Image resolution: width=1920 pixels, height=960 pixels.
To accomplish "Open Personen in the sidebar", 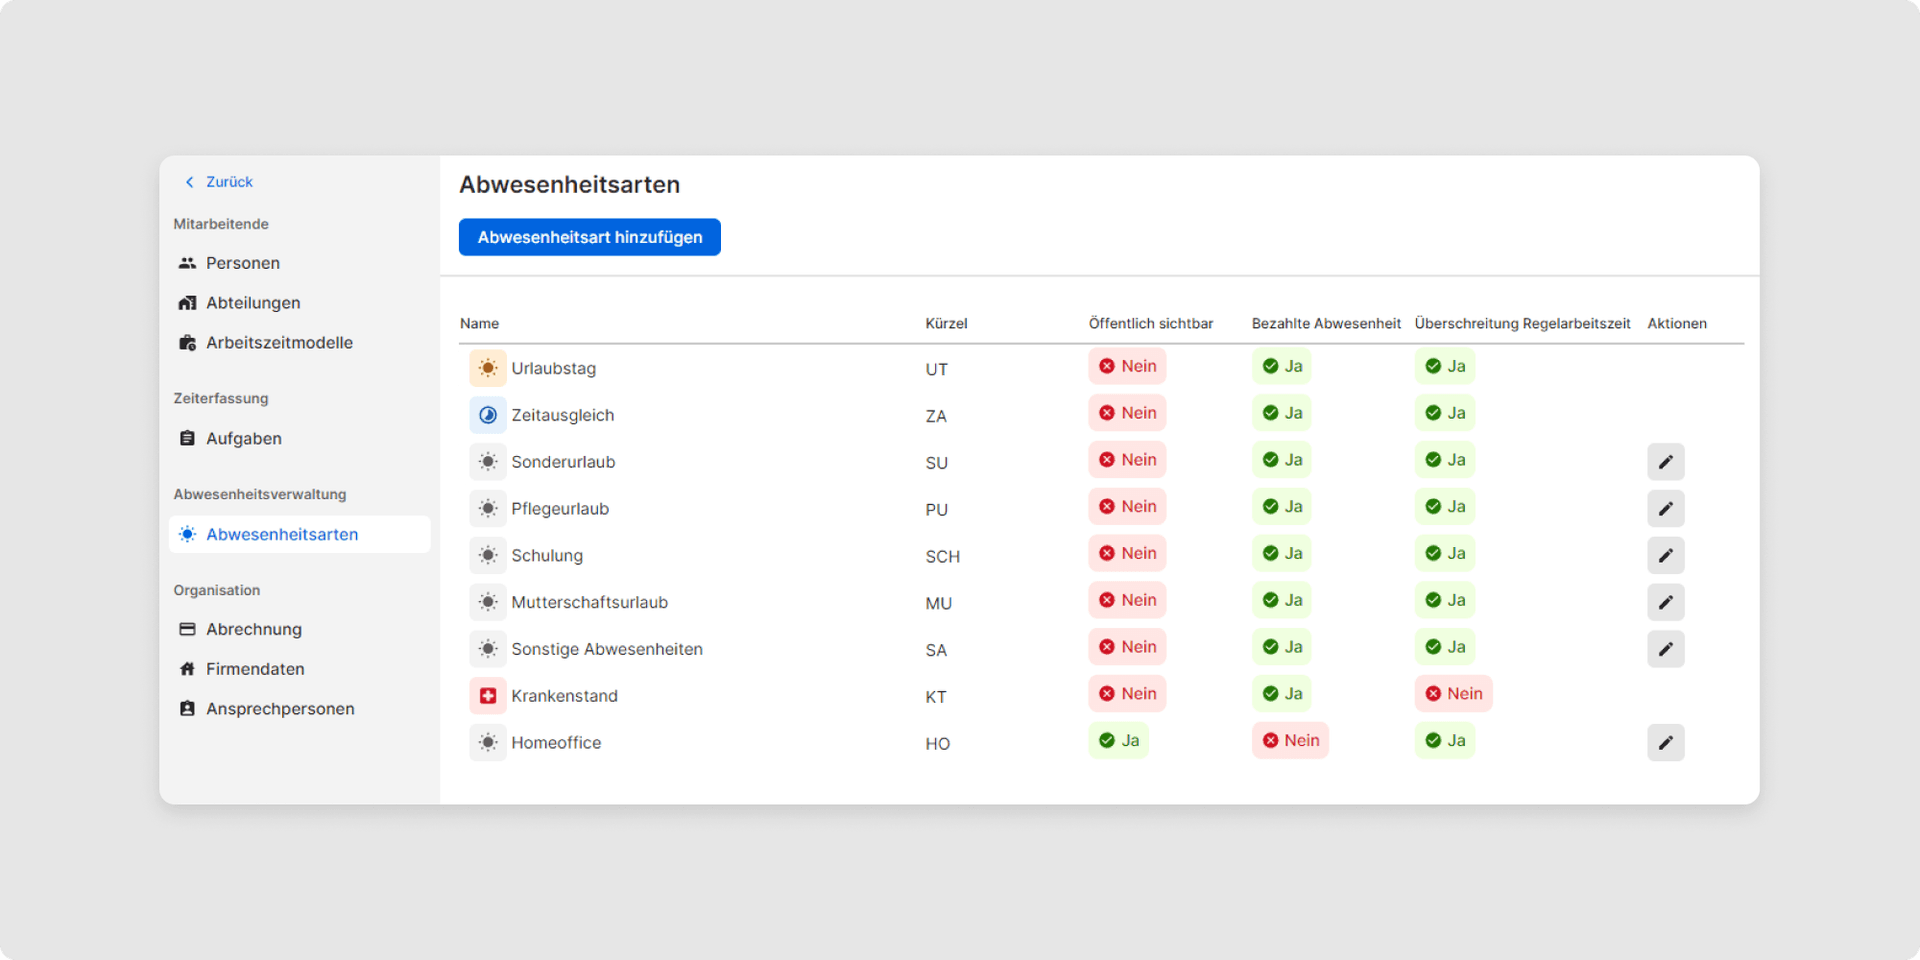I will 243,263.
